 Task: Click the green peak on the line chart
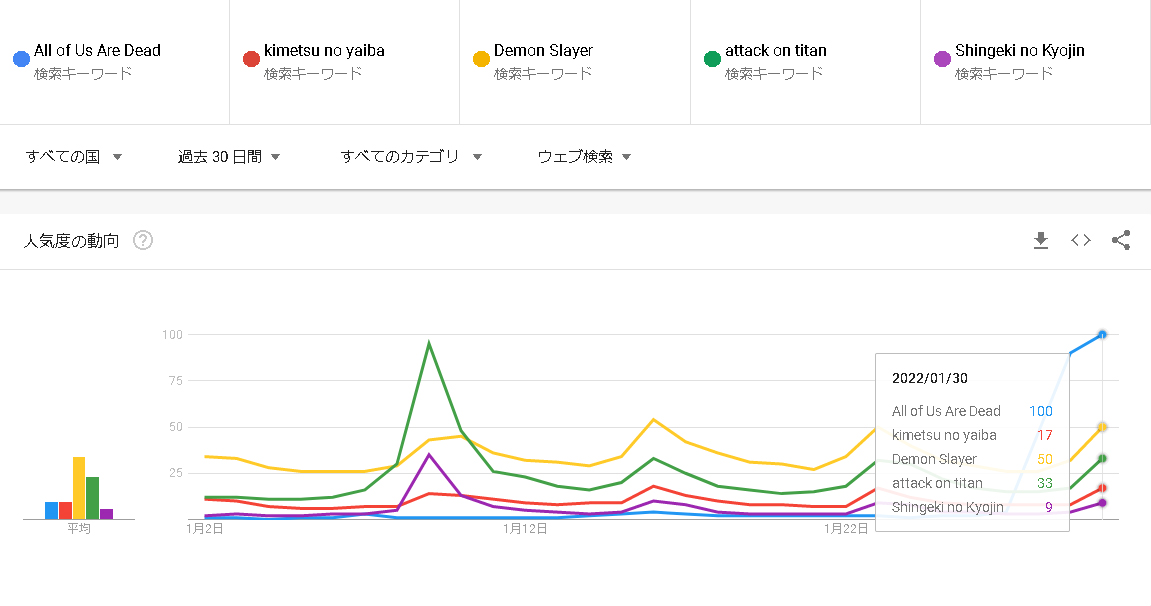pos(429,344)
